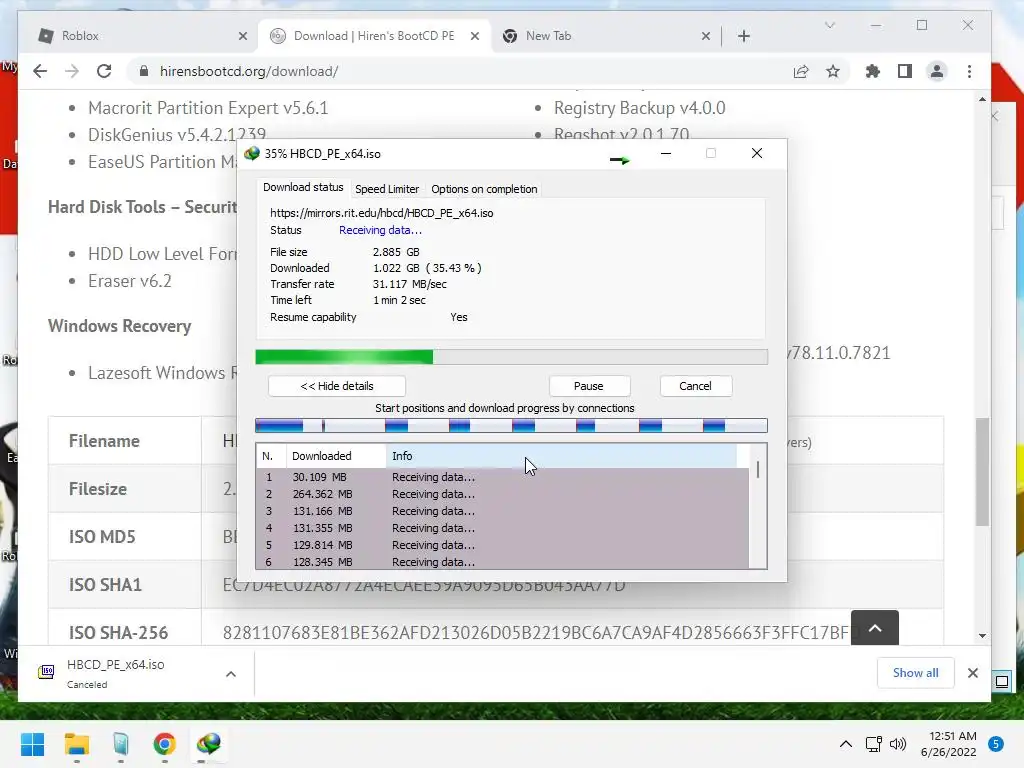This screenshot has width=1024, height=768.
Task: Click Macrorit Partition Expert v5.6.1 text
Action: pyautogui.click(x=208, y=108)
